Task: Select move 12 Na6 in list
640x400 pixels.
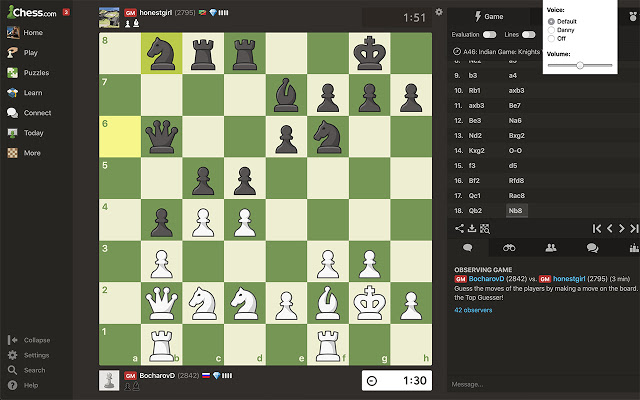Action: [x=515, y=120]
